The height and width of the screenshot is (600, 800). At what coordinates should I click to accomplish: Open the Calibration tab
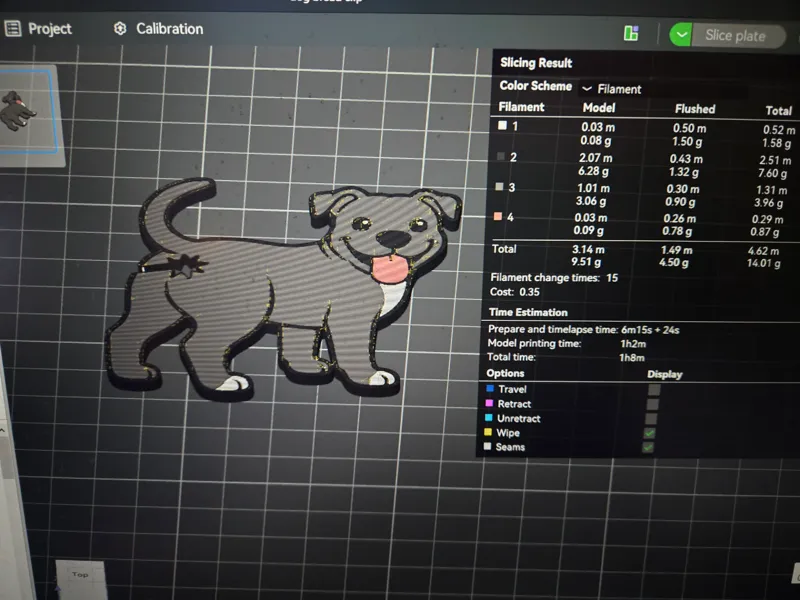[x=159, y=29]
